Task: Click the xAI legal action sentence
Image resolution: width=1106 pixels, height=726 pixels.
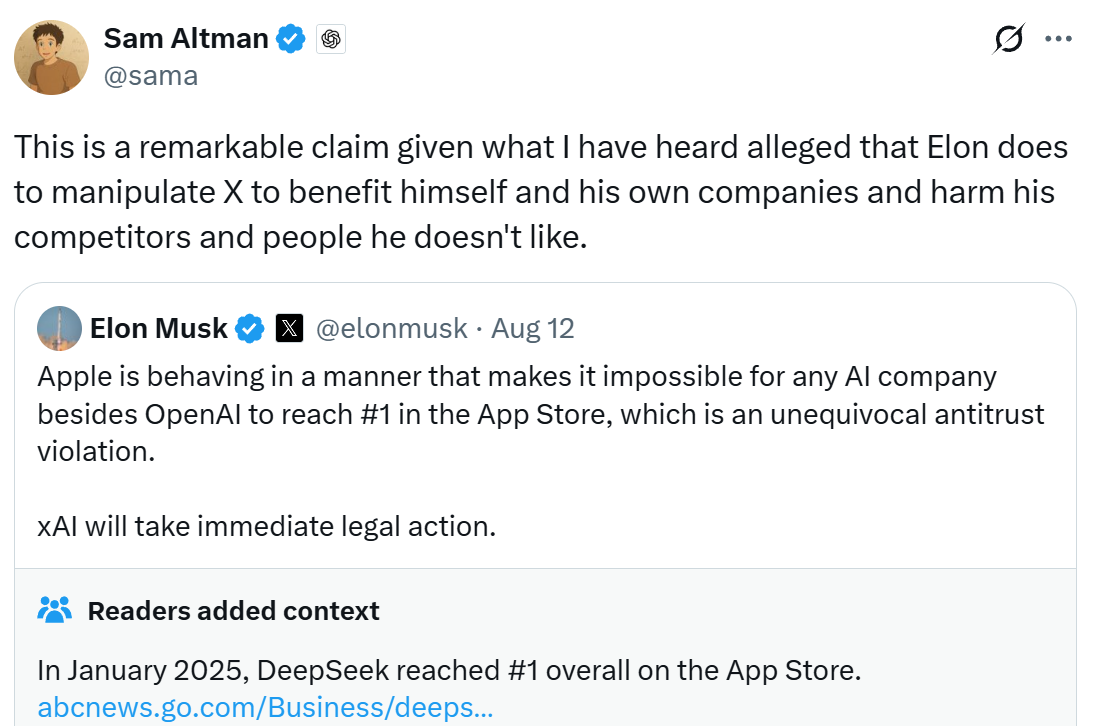Action: pos(266,526)
